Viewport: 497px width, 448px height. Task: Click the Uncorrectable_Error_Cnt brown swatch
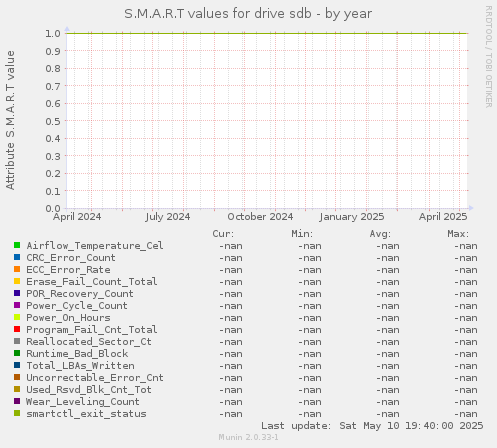coord(17,377)
